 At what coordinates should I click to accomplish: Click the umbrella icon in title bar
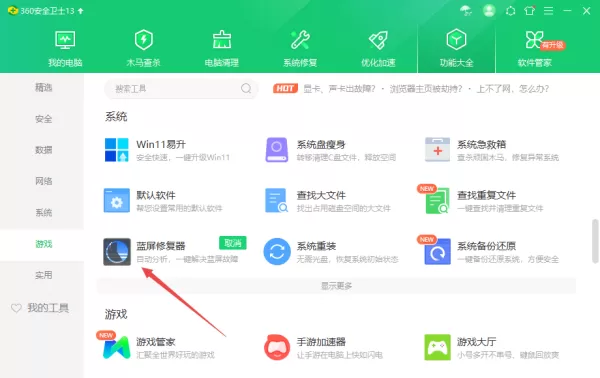click(x=466, y=11)
